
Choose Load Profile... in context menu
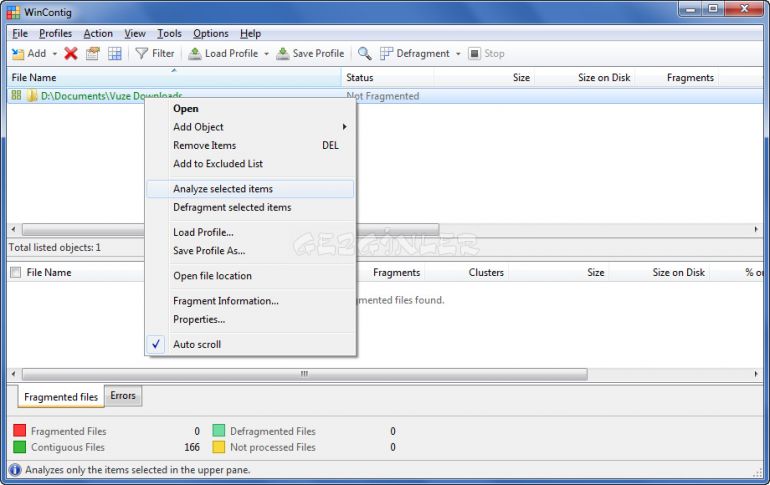pyautogui.click(x=250, y=232)
